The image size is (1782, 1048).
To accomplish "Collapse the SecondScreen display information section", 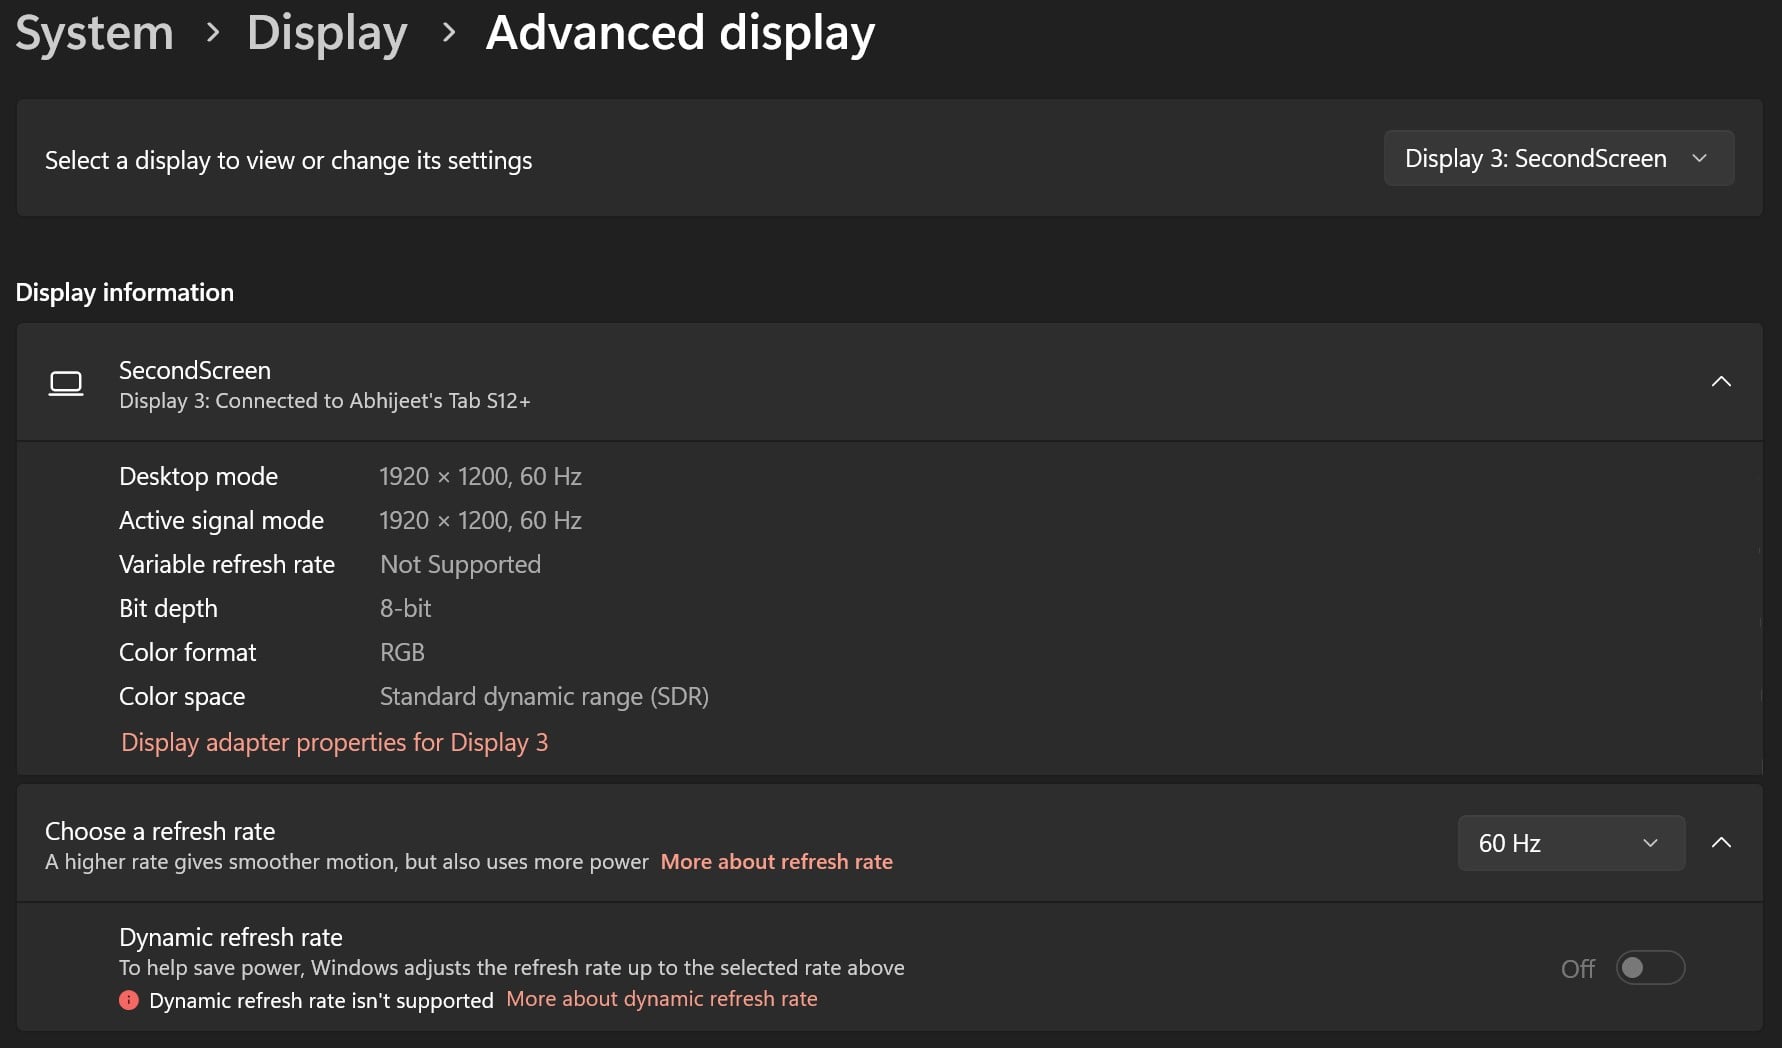I will [x=1721, y=381].
